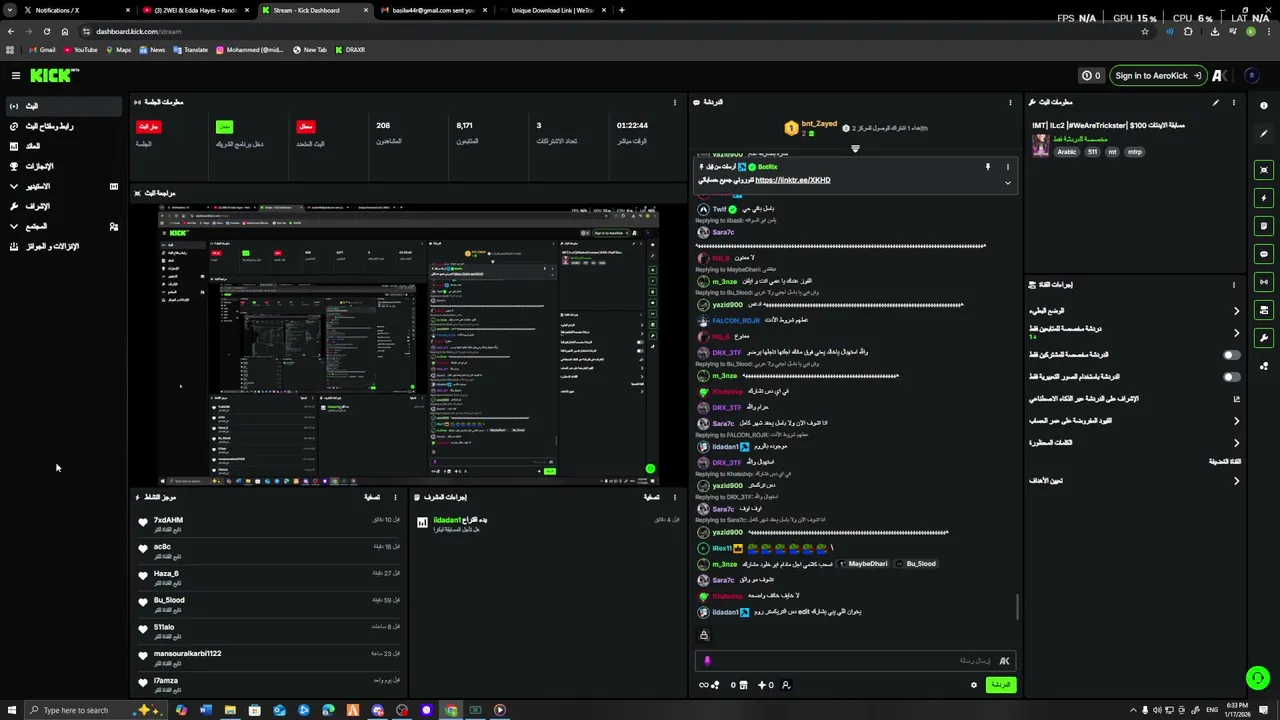Open the three-dot menu of the stream info panel

pyautogui.click(x=1233, y=102)
